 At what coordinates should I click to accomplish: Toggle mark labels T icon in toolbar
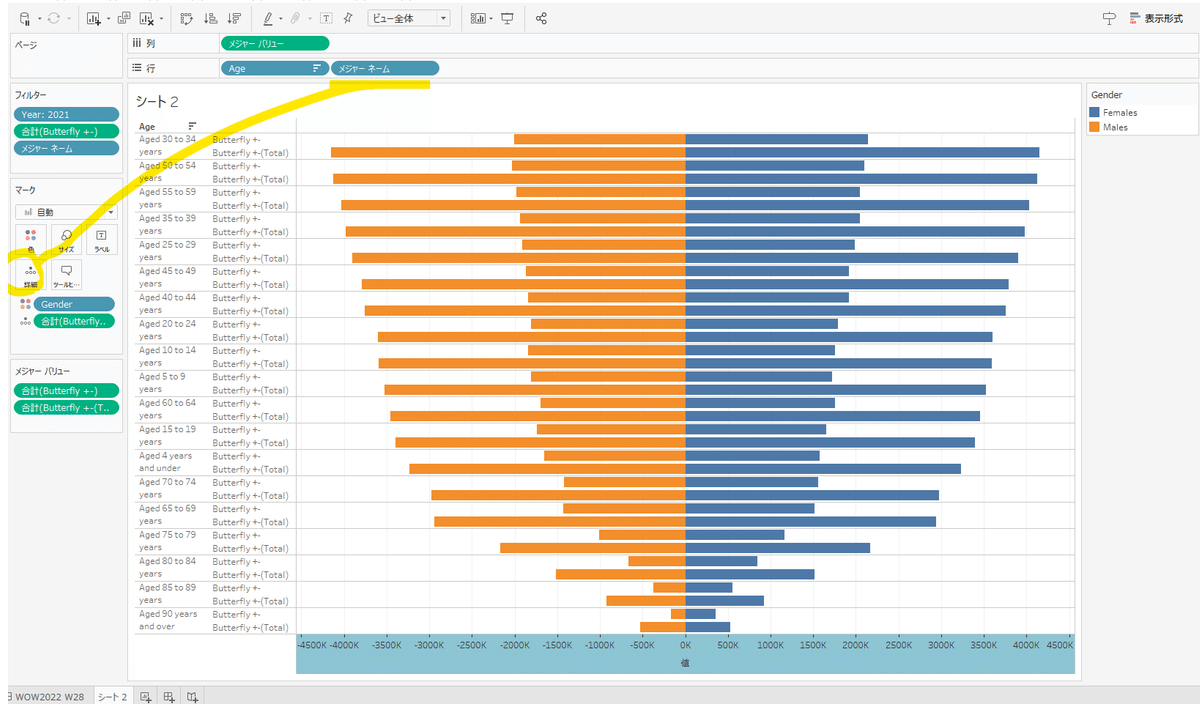click(326, 18)
